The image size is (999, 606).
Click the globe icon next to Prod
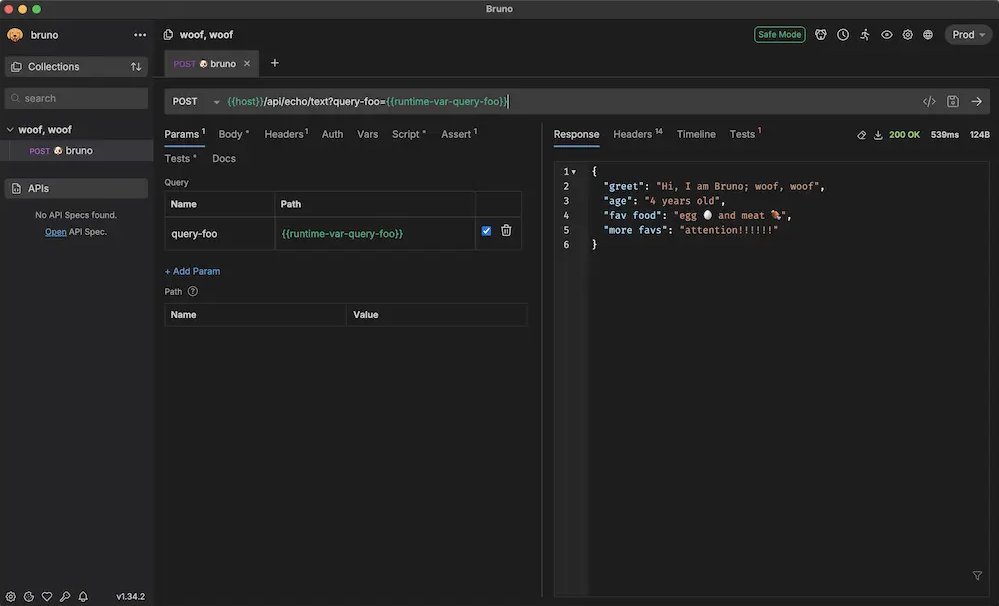928,35
